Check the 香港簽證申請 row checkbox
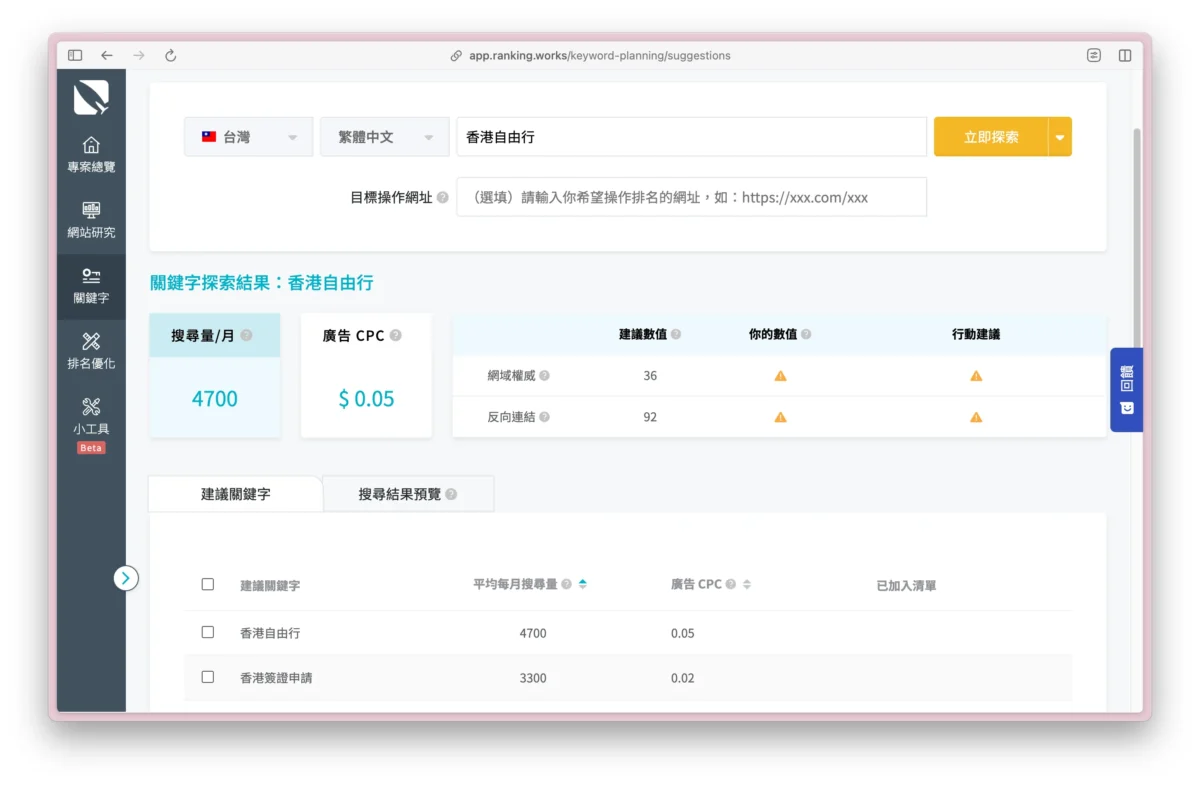Viewport: 1200px width, 785px height. [208, 677]
